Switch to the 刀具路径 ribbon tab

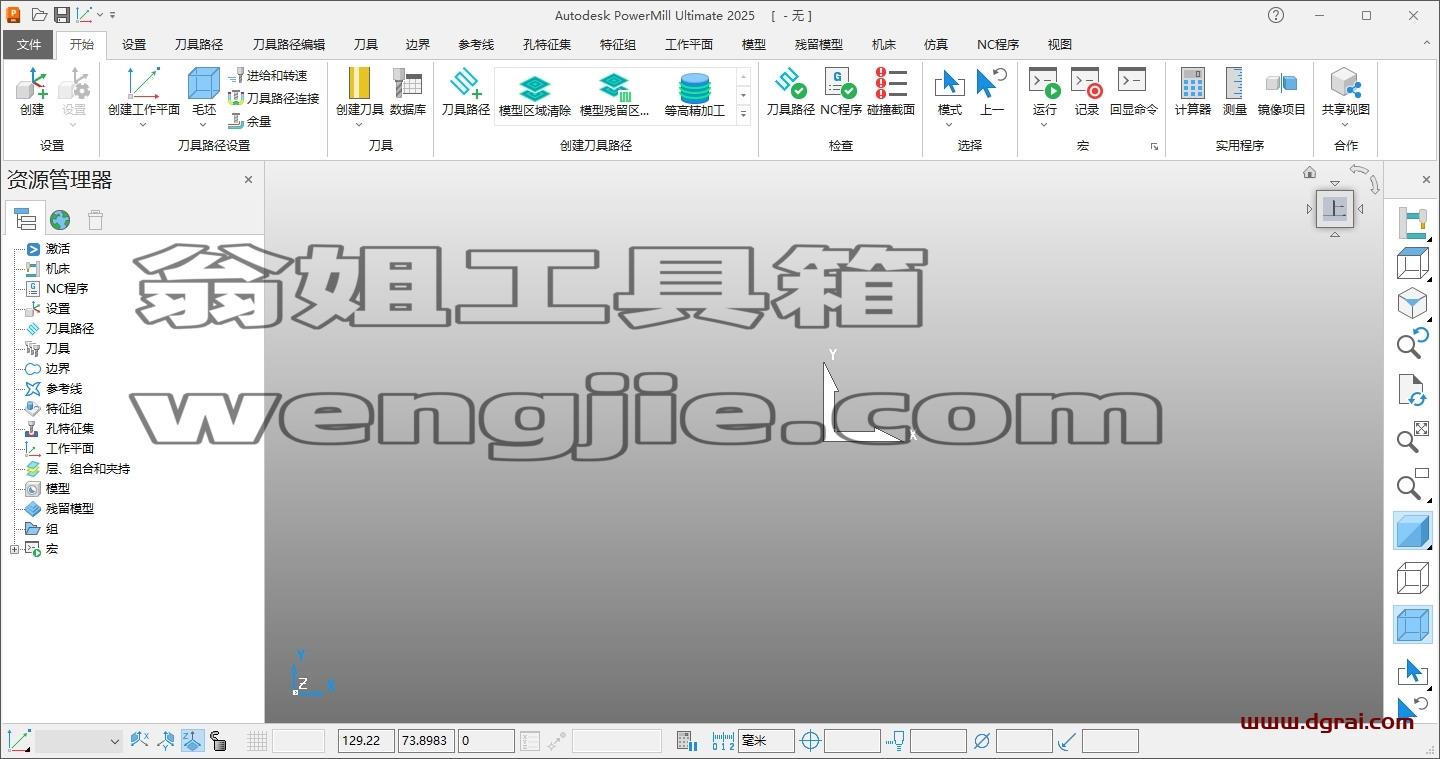(x=199, y=45)
